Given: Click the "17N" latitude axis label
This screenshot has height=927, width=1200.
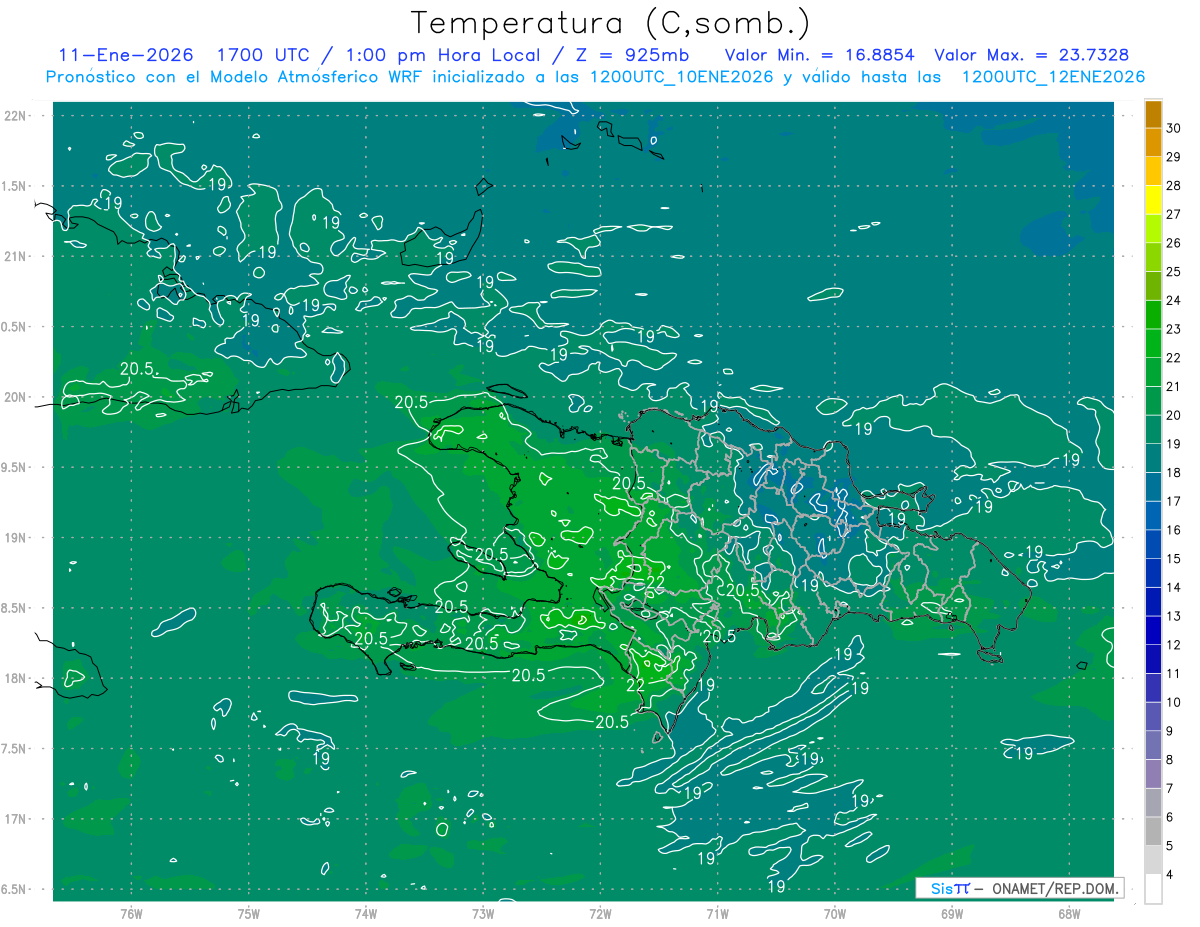Looking at the screenshot, I should [x=17, y=819].
